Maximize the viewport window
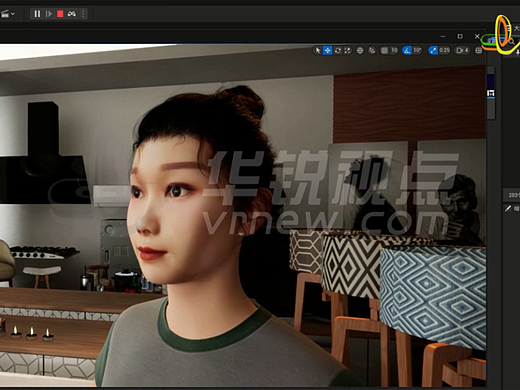This screenshot has width=520, height=390. (x=460, y=36)
